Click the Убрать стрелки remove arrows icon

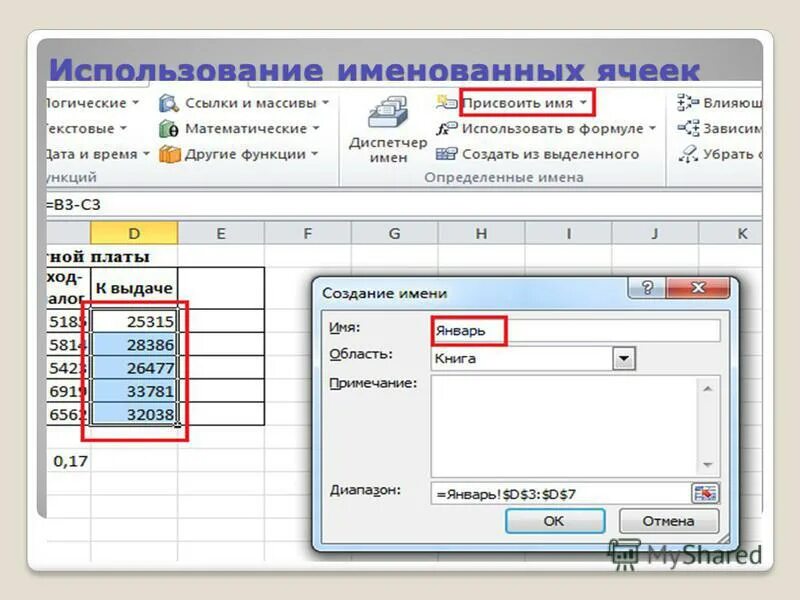[688, 154]
